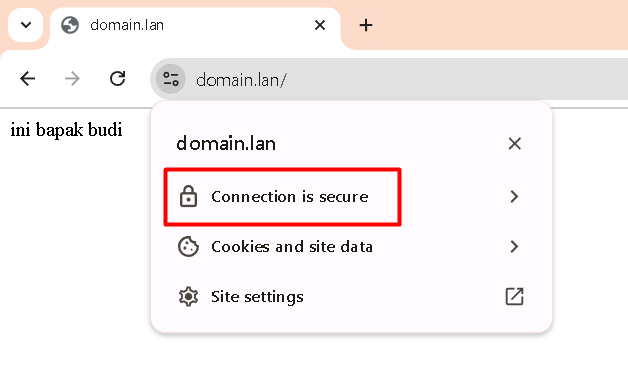Click the cookie icon

tap(188, 246)
